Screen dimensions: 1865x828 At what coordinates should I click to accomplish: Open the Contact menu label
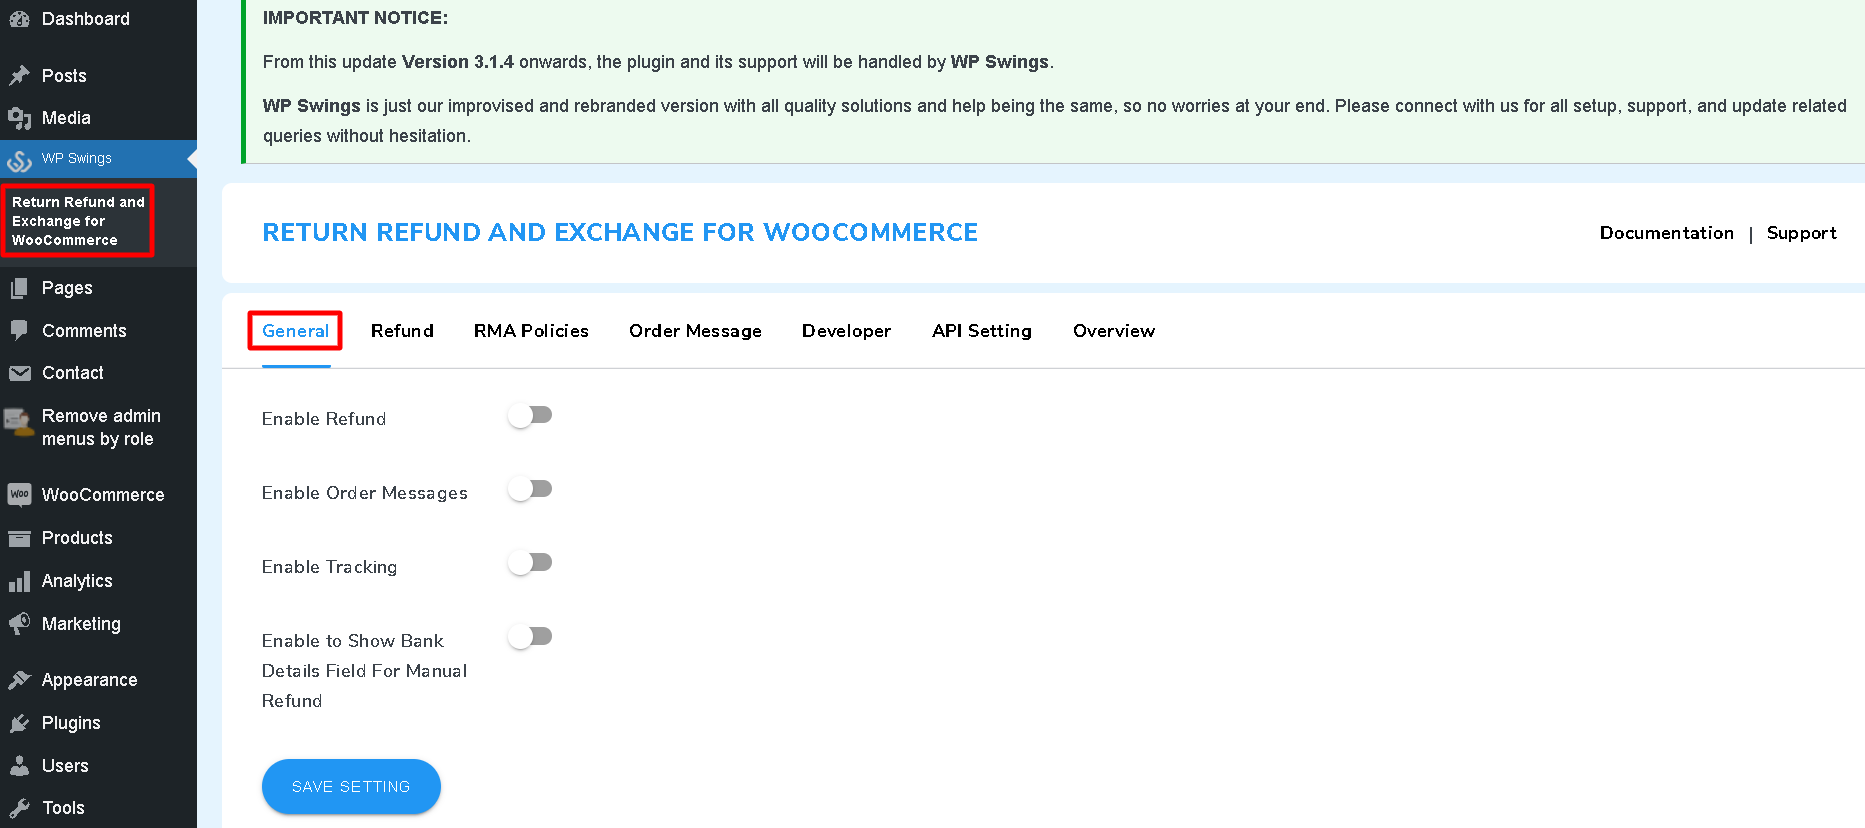click(73, 373)
